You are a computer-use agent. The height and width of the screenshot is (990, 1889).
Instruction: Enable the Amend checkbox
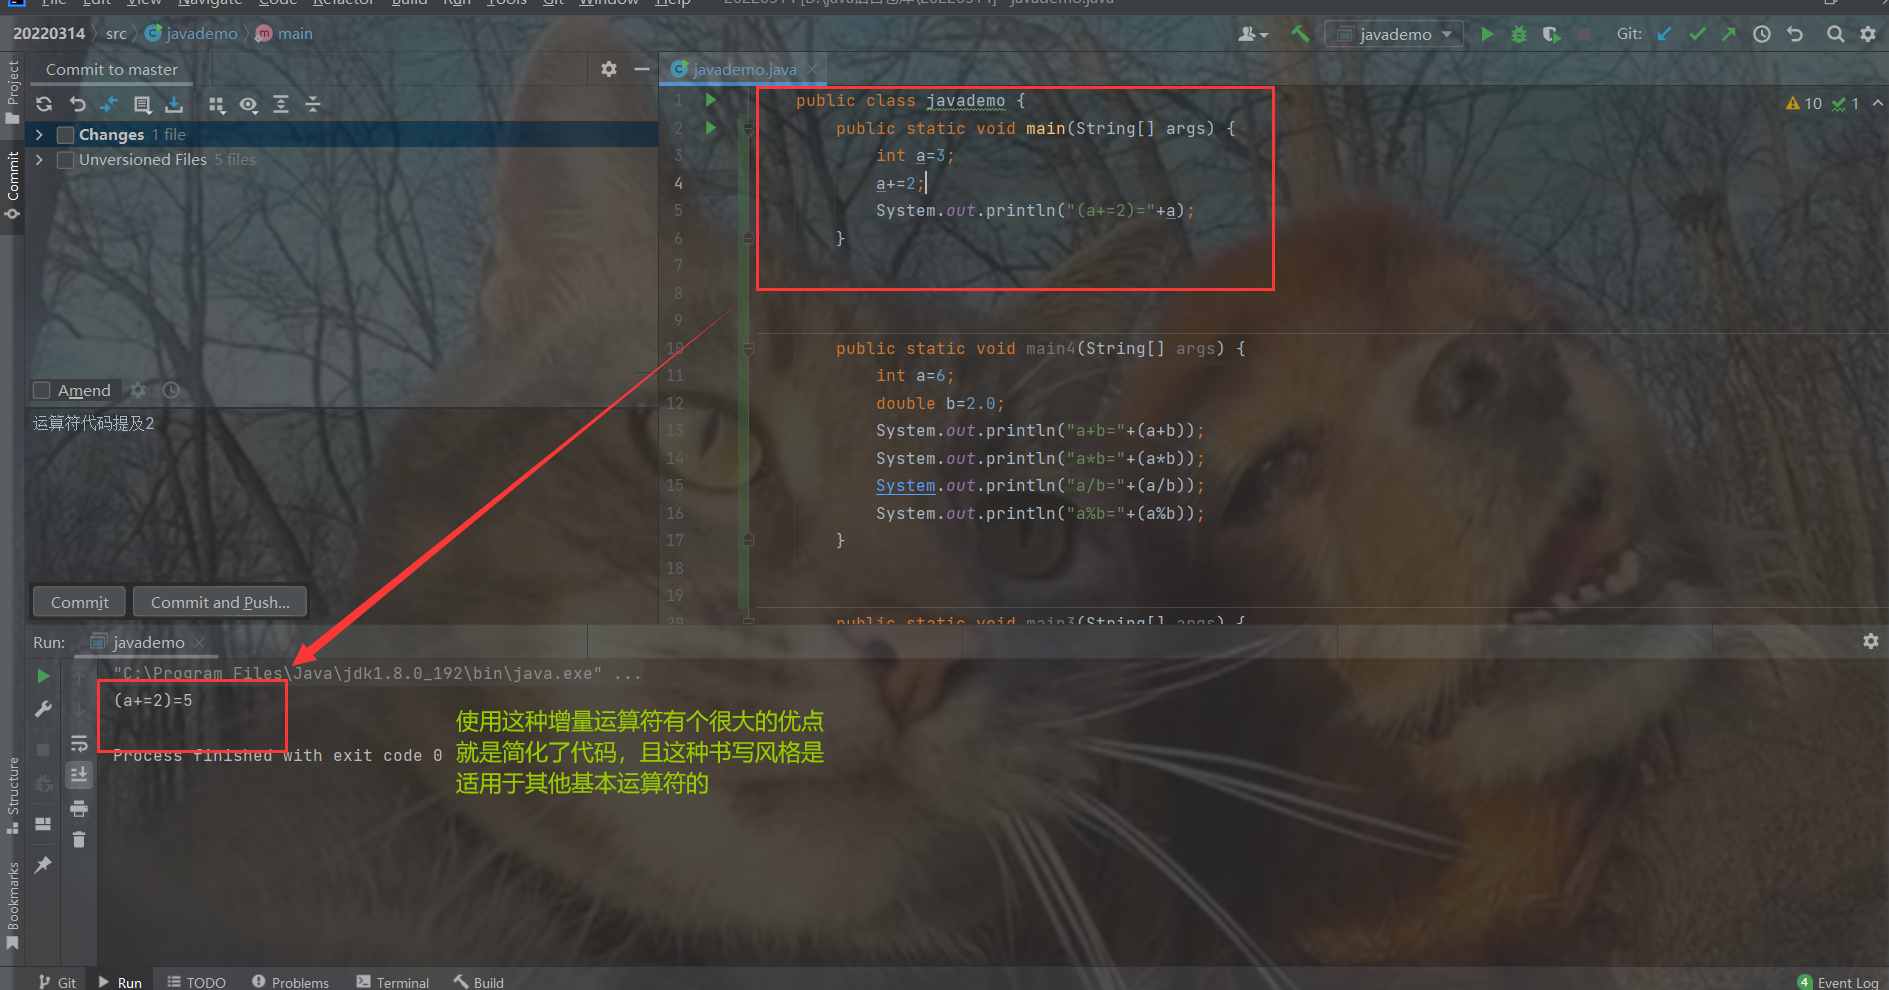[x=42, y=390]
